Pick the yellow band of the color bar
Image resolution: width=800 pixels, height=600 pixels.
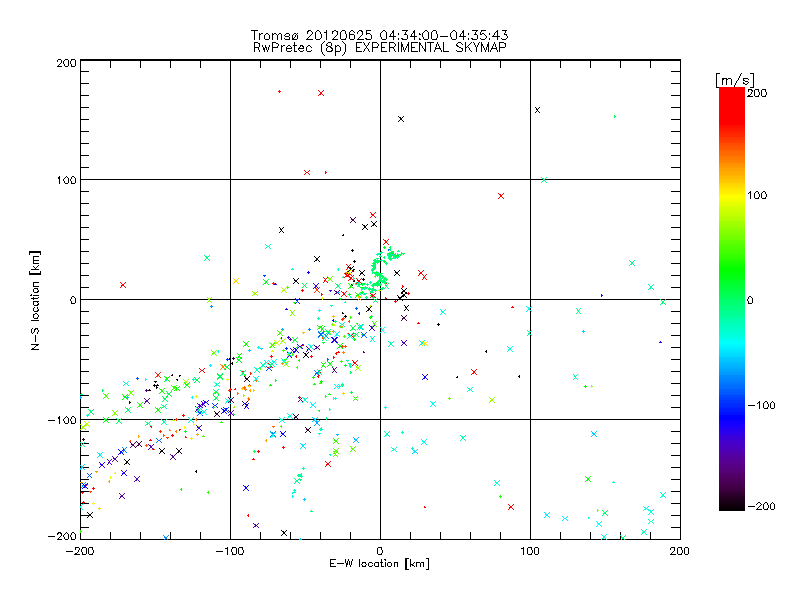732,195
